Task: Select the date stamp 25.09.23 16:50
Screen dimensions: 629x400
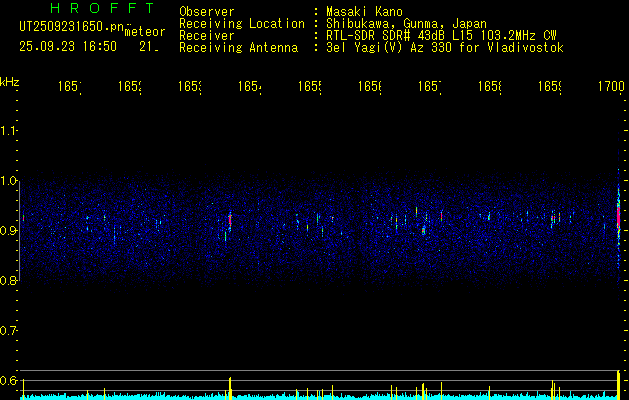Action: (68, 47)
